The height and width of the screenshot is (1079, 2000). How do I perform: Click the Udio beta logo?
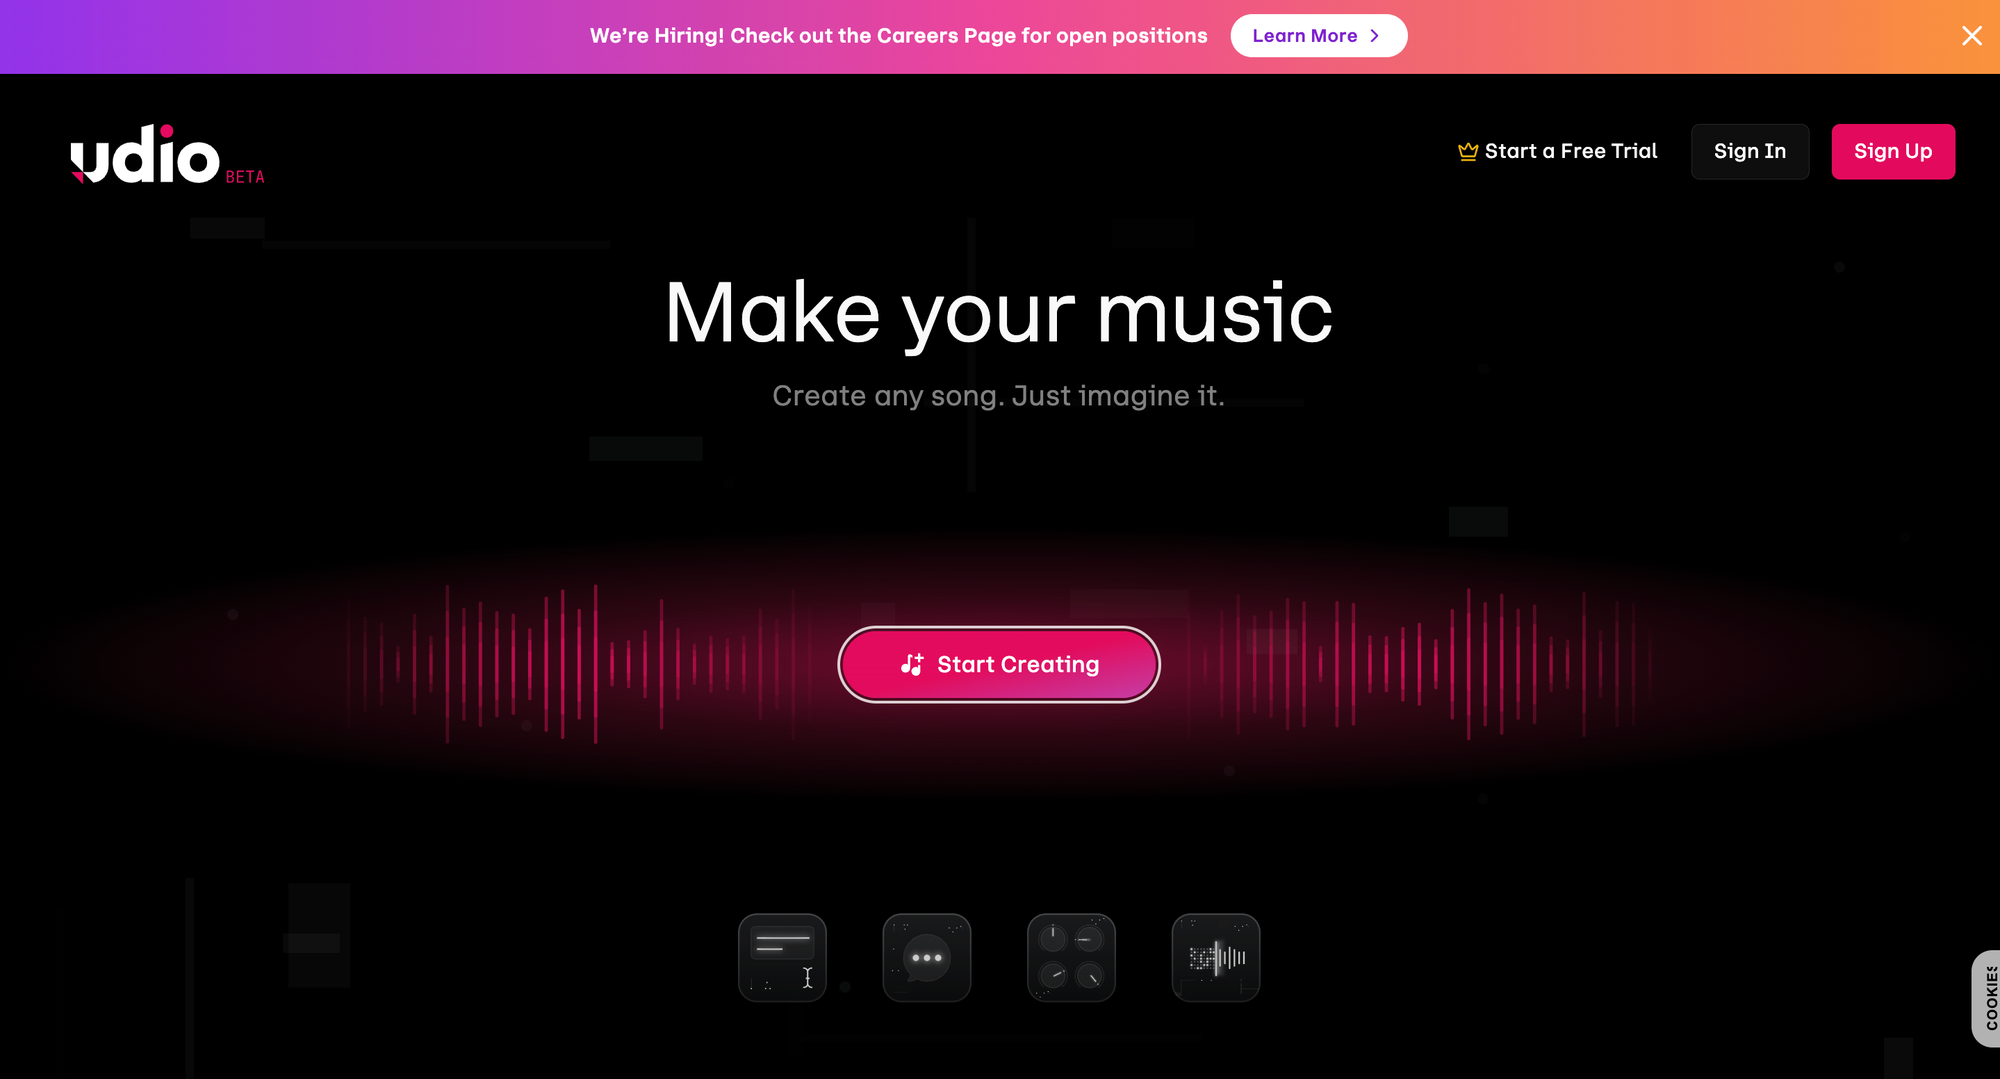click(x=167, y=155)
